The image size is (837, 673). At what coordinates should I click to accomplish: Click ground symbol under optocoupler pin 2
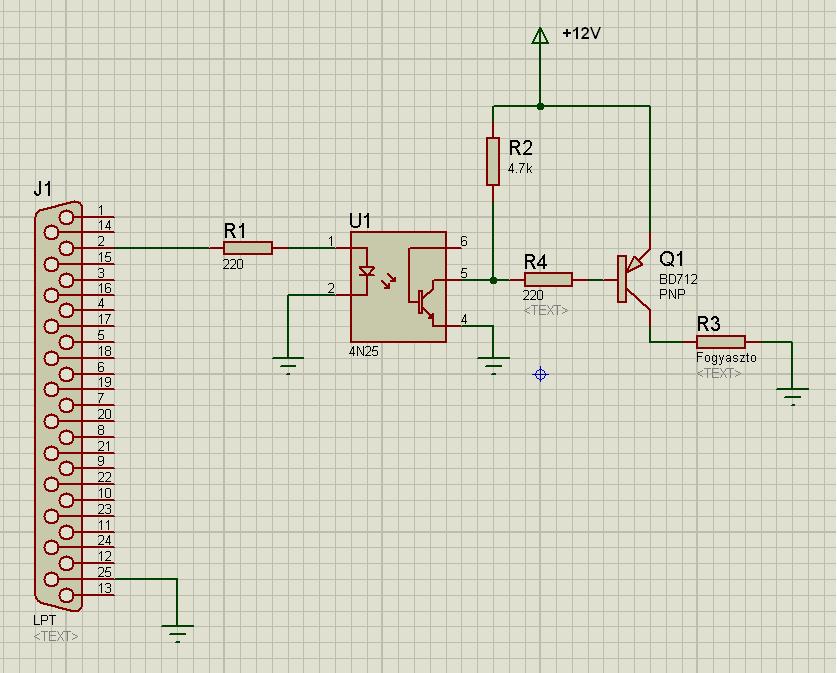tap(288, 365)
